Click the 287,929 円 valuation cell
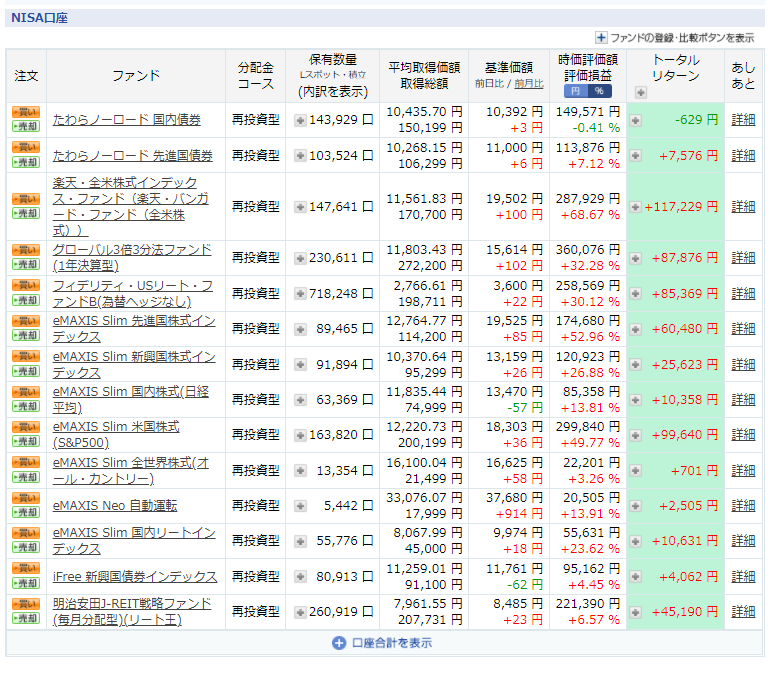 pos(588,199)
